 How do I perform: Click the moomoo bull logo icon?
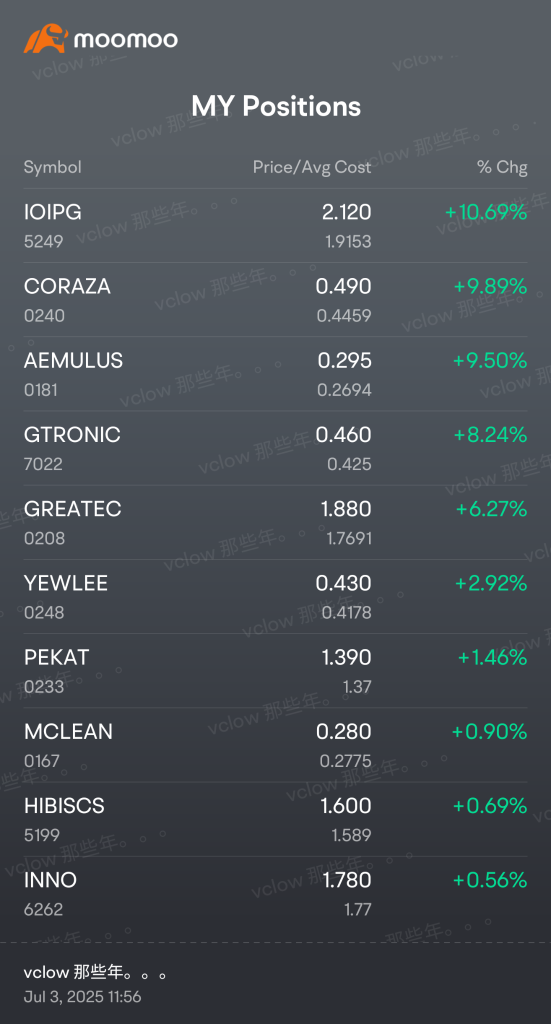point(46,39)
